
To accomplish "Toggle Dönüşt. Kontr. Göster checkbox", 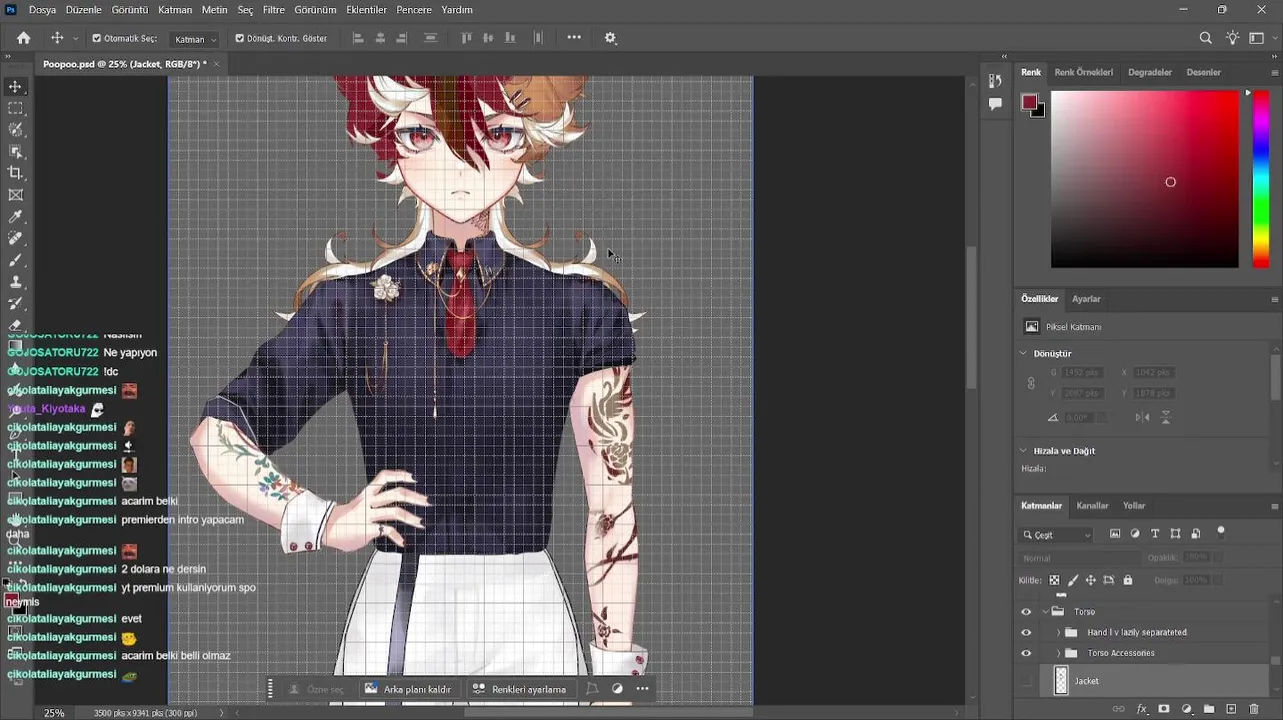I will pos(240,38).
